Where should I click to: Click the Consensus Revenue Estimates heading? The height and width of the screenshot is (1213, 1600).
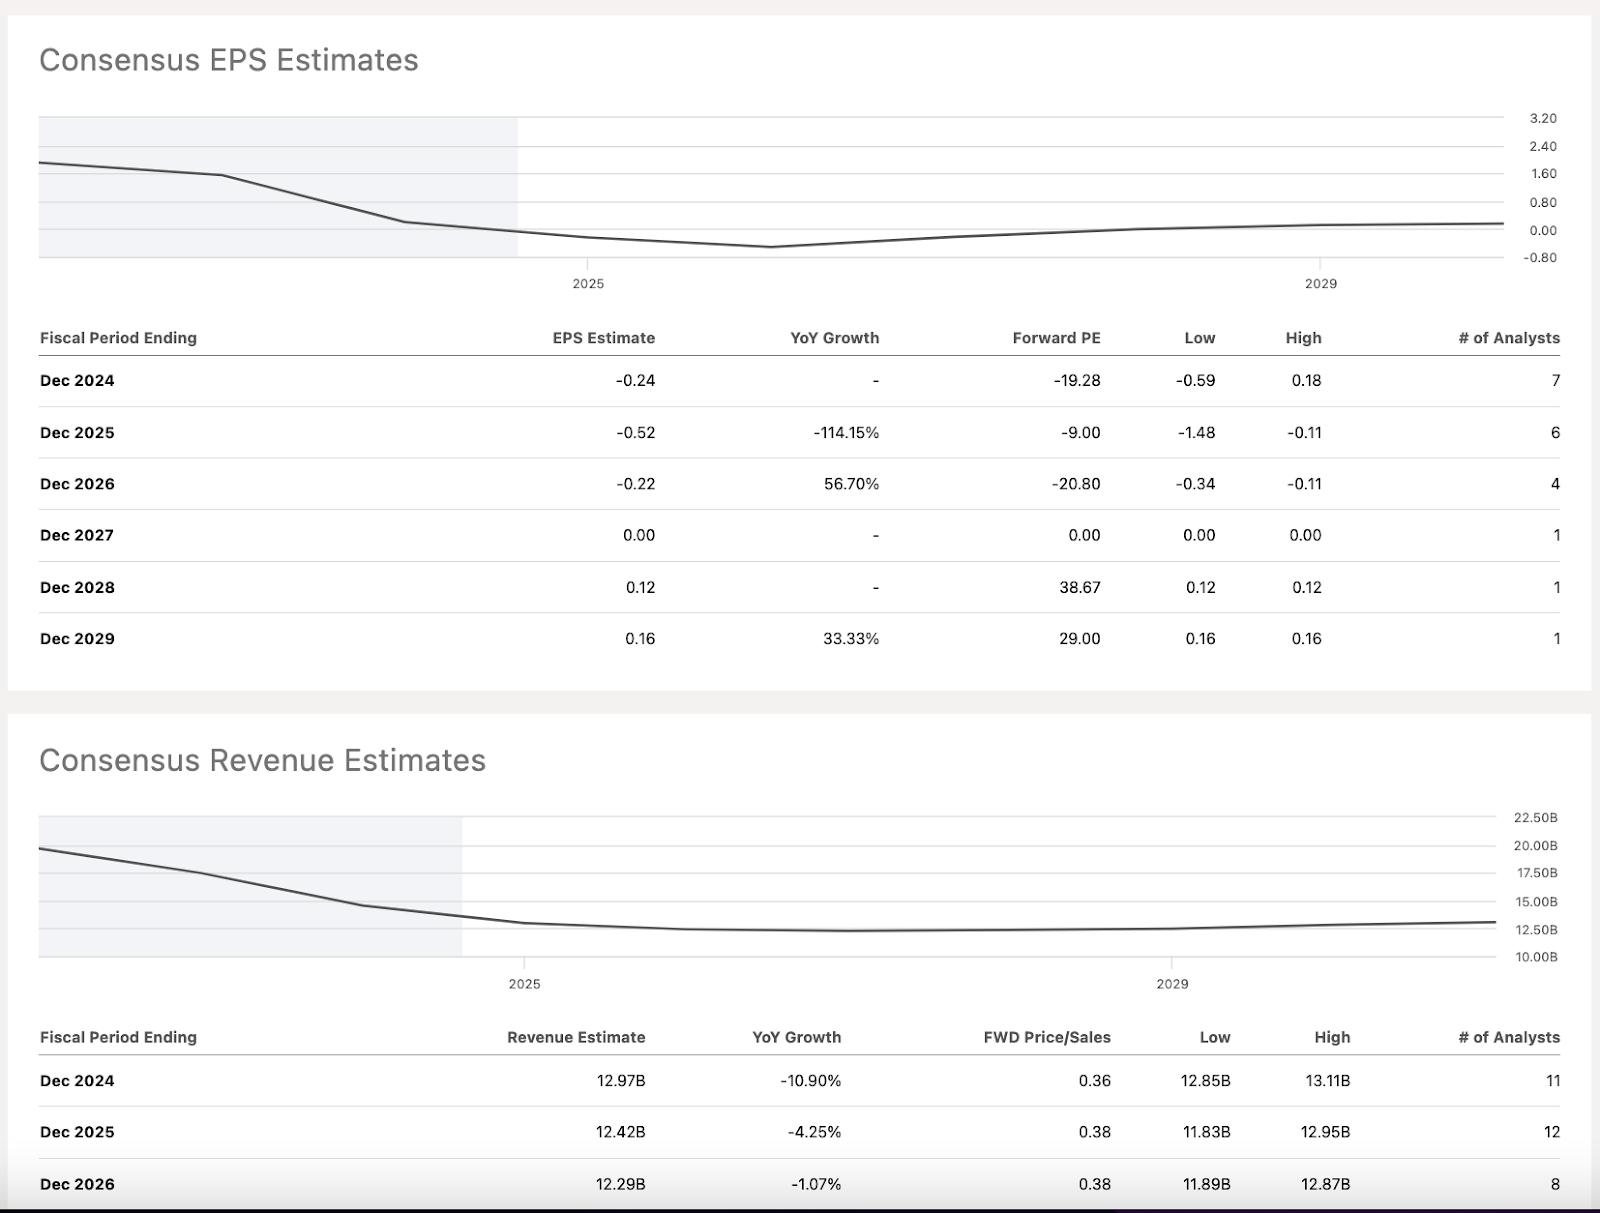262,760
